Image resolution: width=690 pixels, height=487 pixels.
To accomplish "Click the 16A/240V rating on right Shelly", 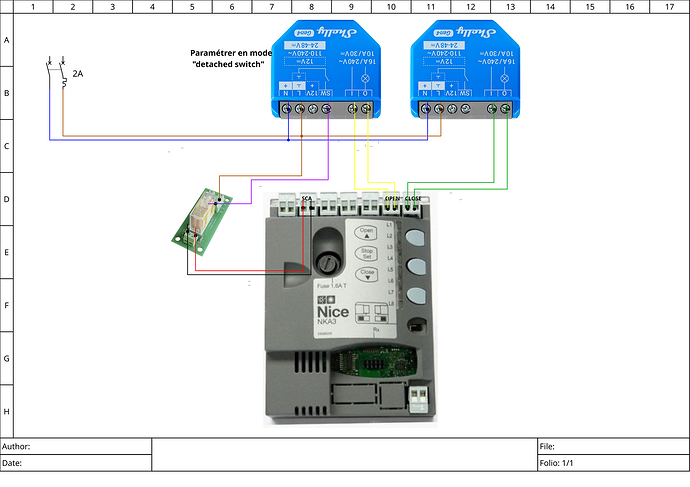I will click(497, 62).
